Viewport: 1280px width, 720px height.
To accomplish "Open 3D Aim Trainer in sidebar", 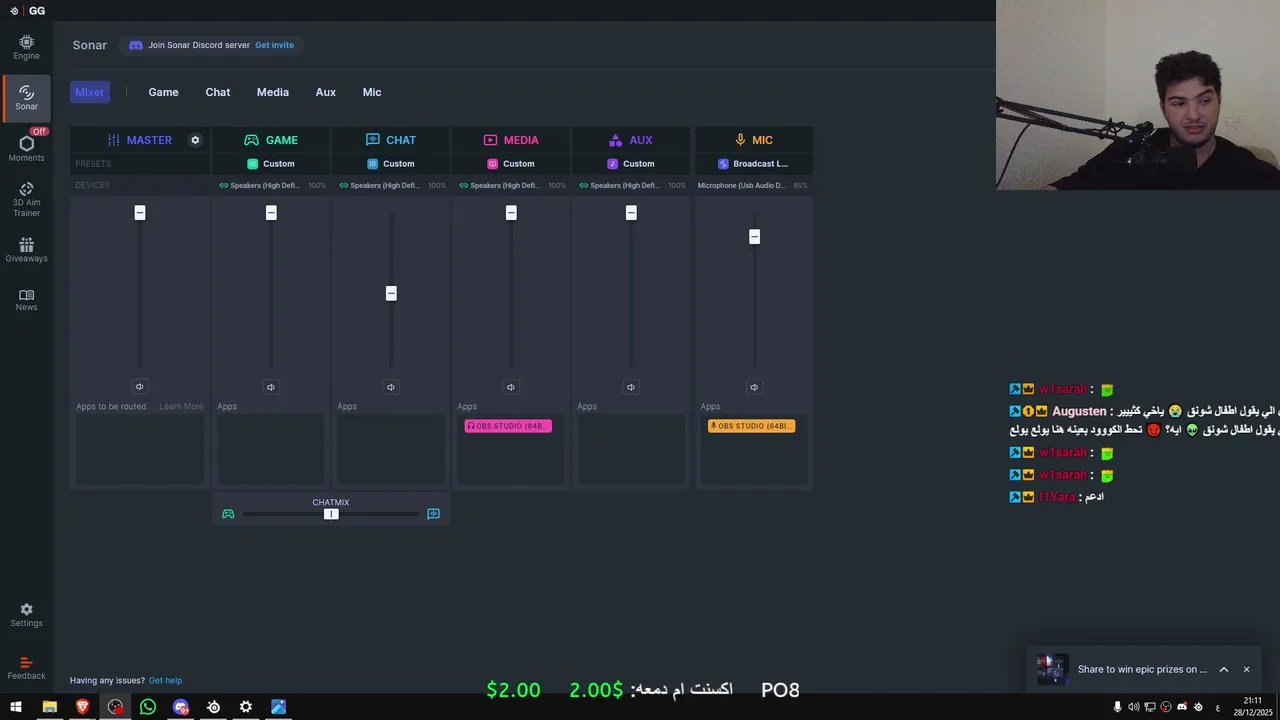I will (x=26, y=200).
